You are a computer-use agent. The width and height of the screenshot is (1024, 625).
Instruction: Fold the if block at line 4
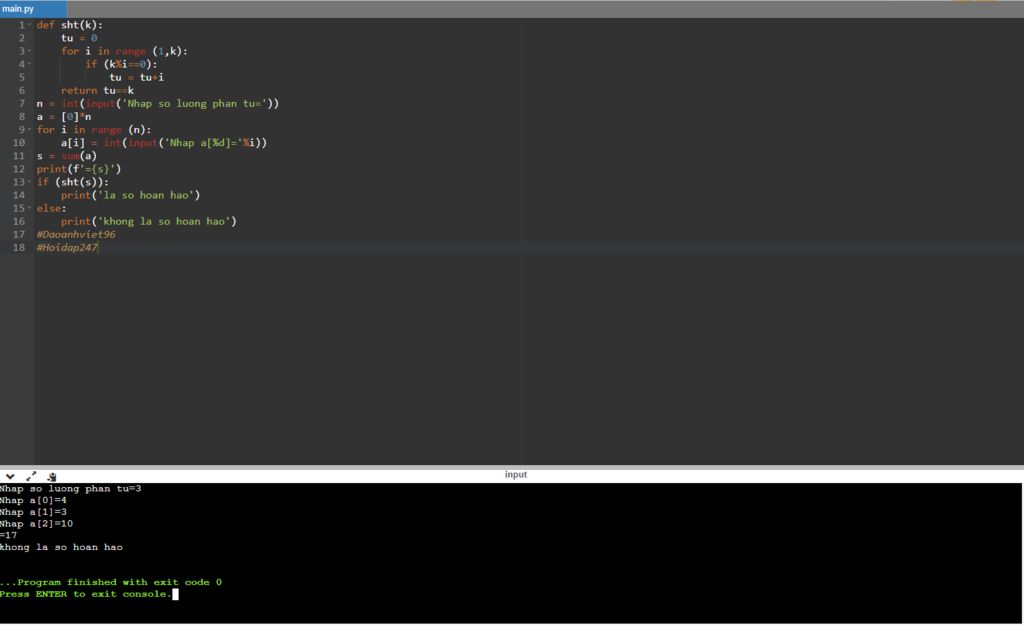coord(29,64)
